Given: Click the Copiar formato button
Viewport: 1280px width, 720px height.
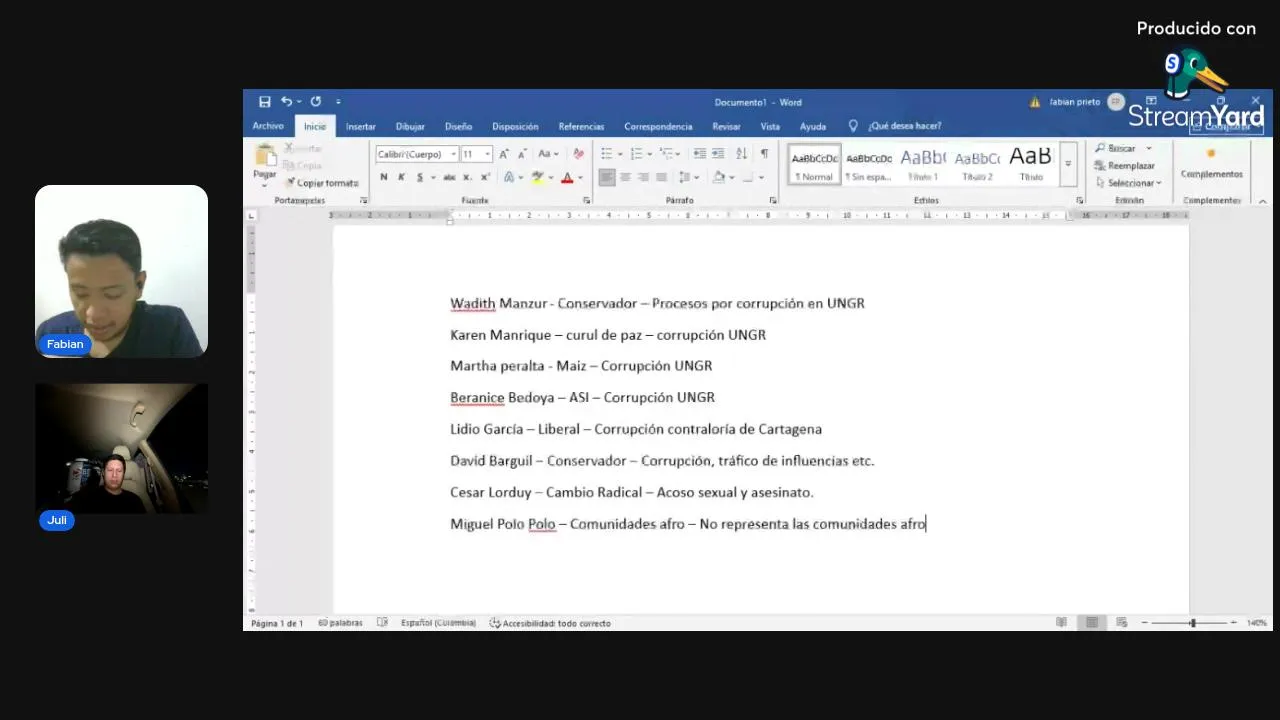Looking at the screenshot, I should (x=322, y=183).
